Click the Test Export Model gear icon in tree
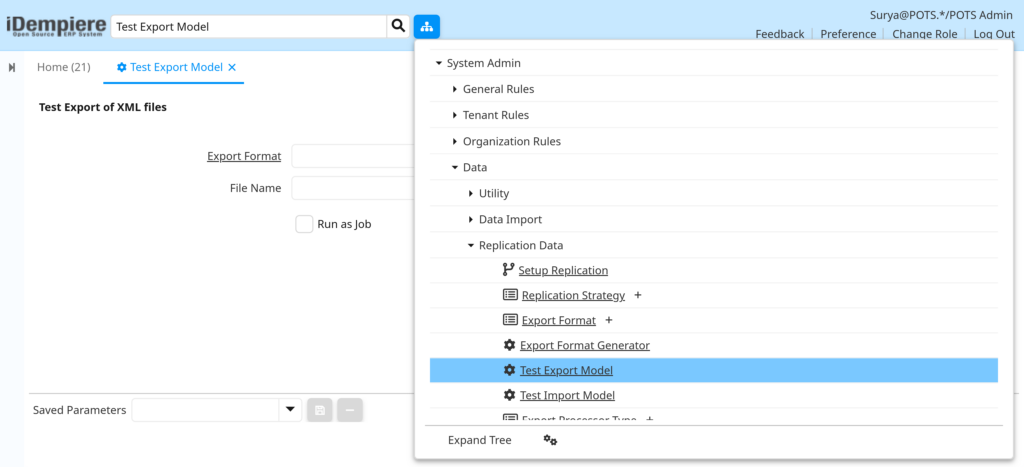The height and width of the screenshot is (467, 1024). [x=509, y=370]
